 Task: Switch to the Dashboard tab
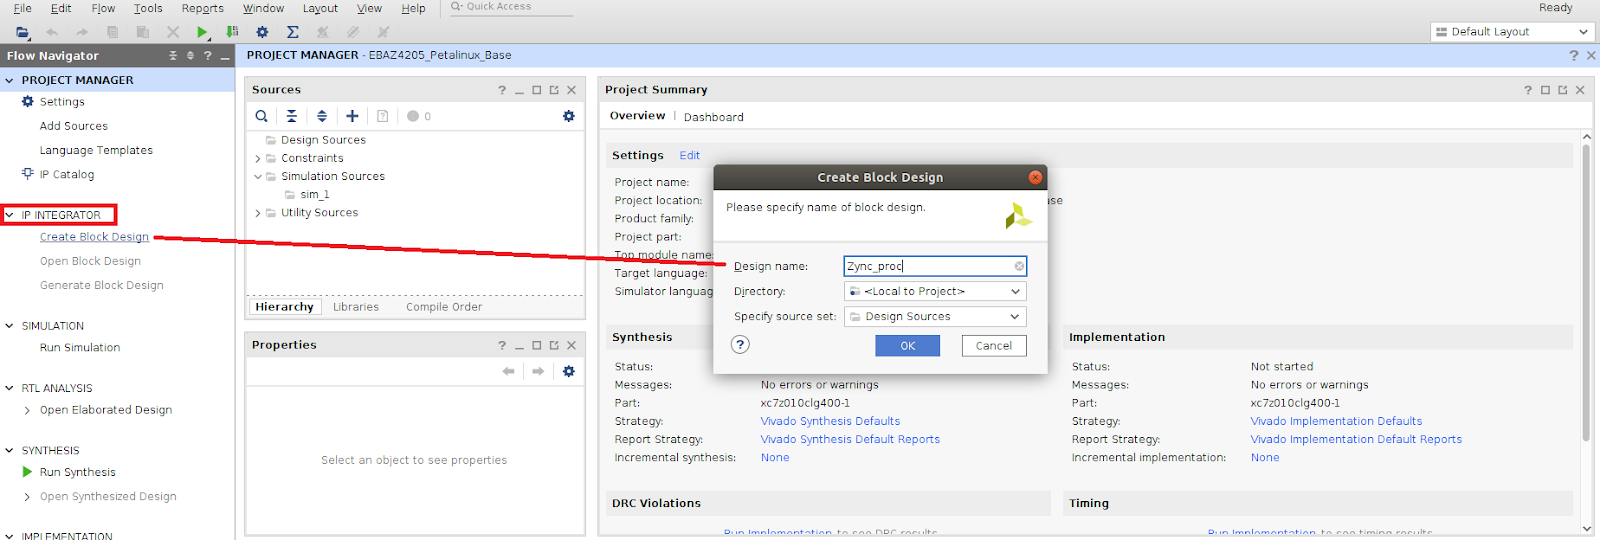coord(714,117)
